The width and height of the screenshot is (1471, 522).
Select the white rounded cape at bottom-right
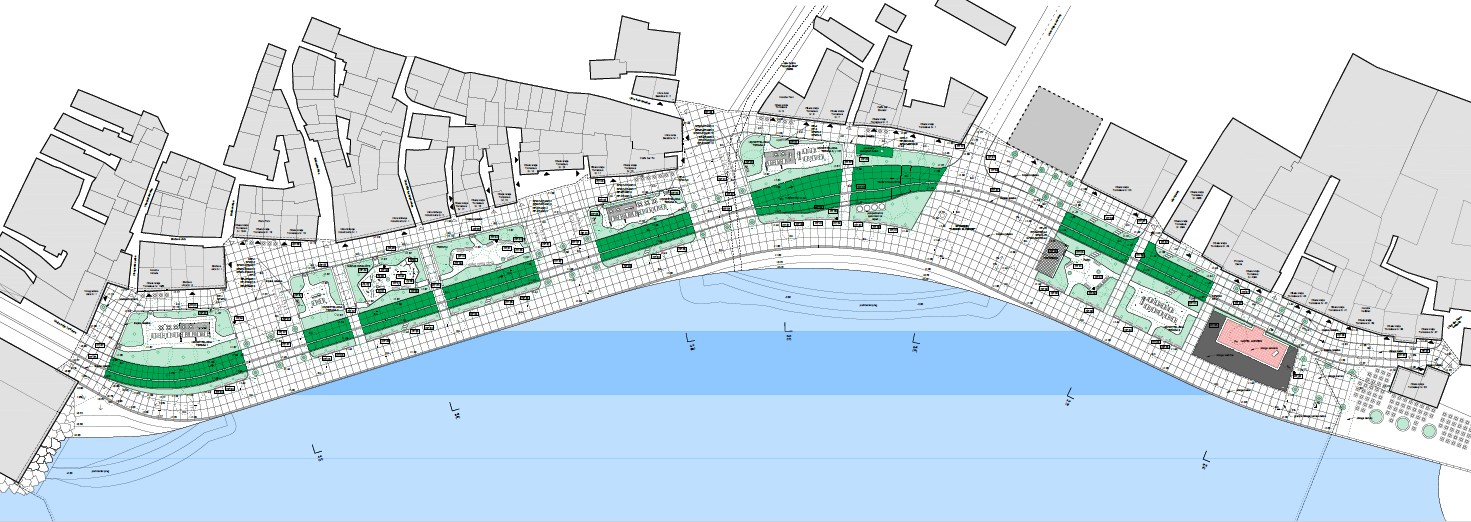1454,492
